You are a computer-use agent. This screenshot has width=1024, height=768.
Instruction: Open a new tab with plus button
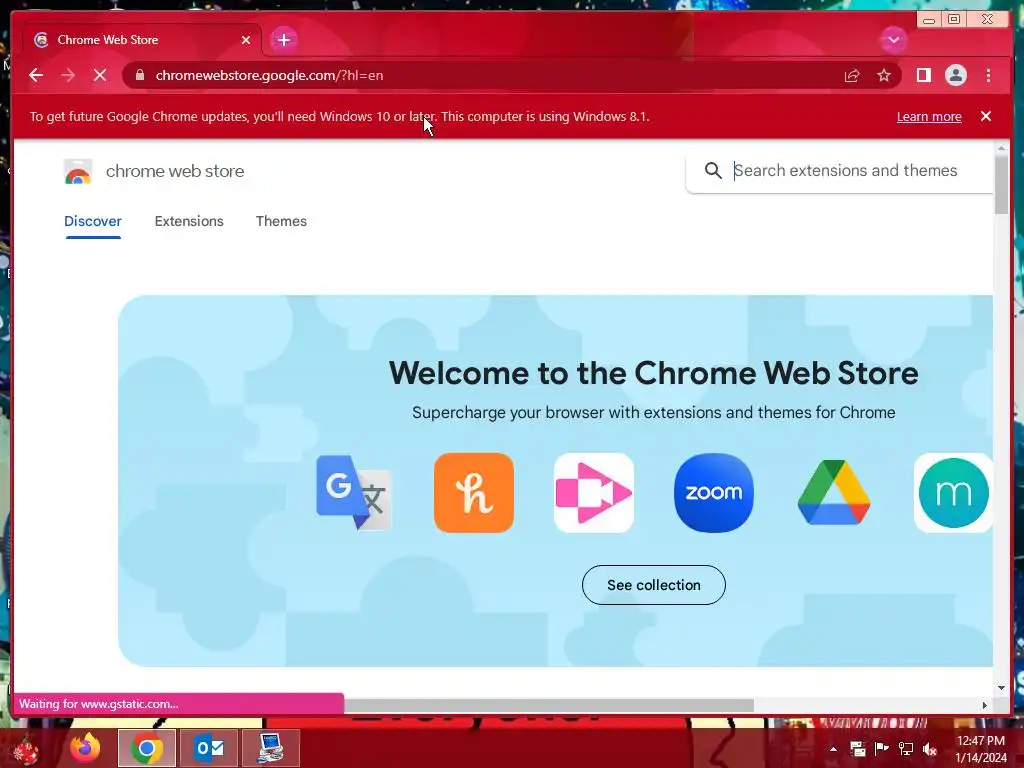[283, 40]
